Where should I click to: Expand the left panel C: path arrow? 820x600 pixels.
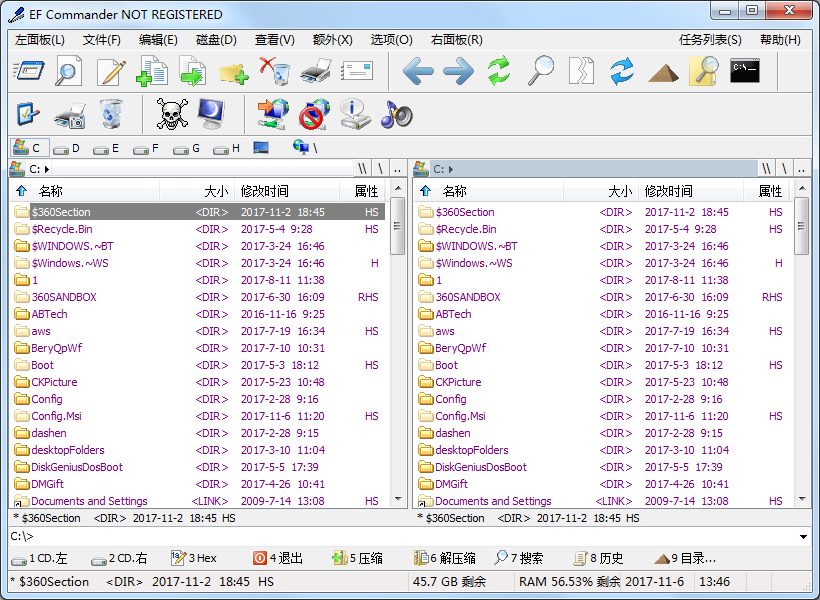[x=47, y=169]
